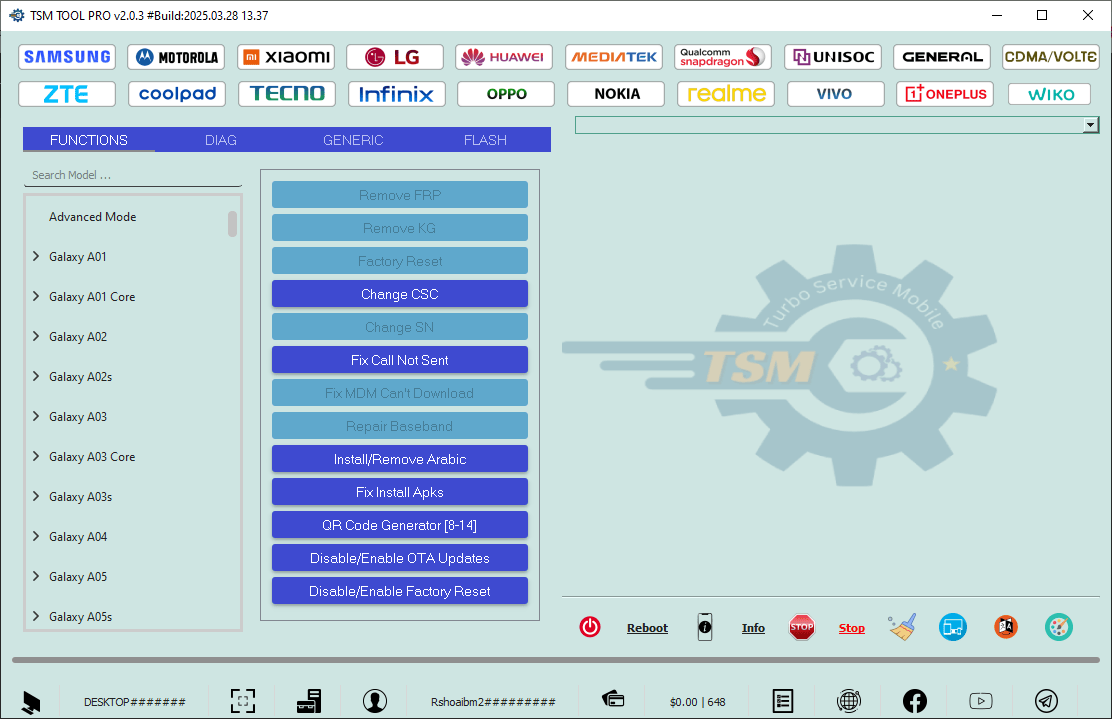Click the Search Model input field
The width and height of the screenshot is (1112, 719).
132,174
